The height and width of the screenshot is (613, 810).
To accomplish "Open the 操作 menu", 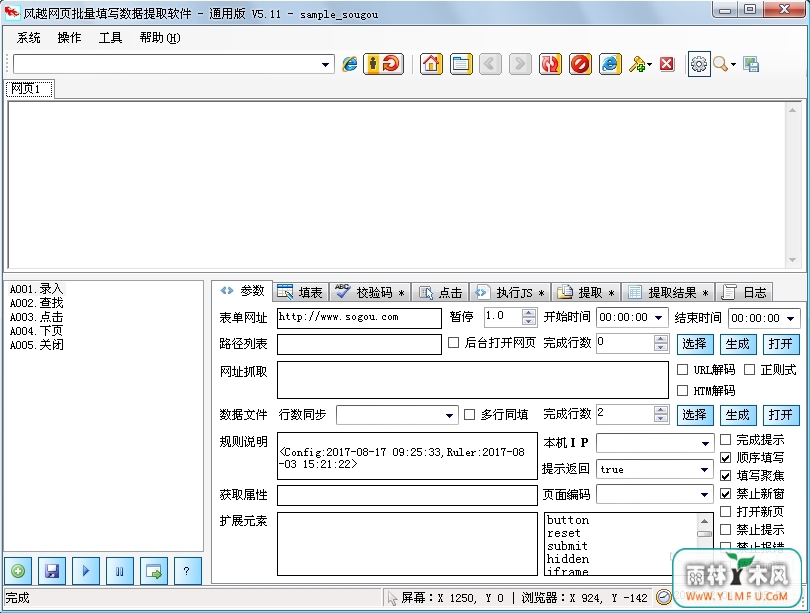I will click(69, 38).
